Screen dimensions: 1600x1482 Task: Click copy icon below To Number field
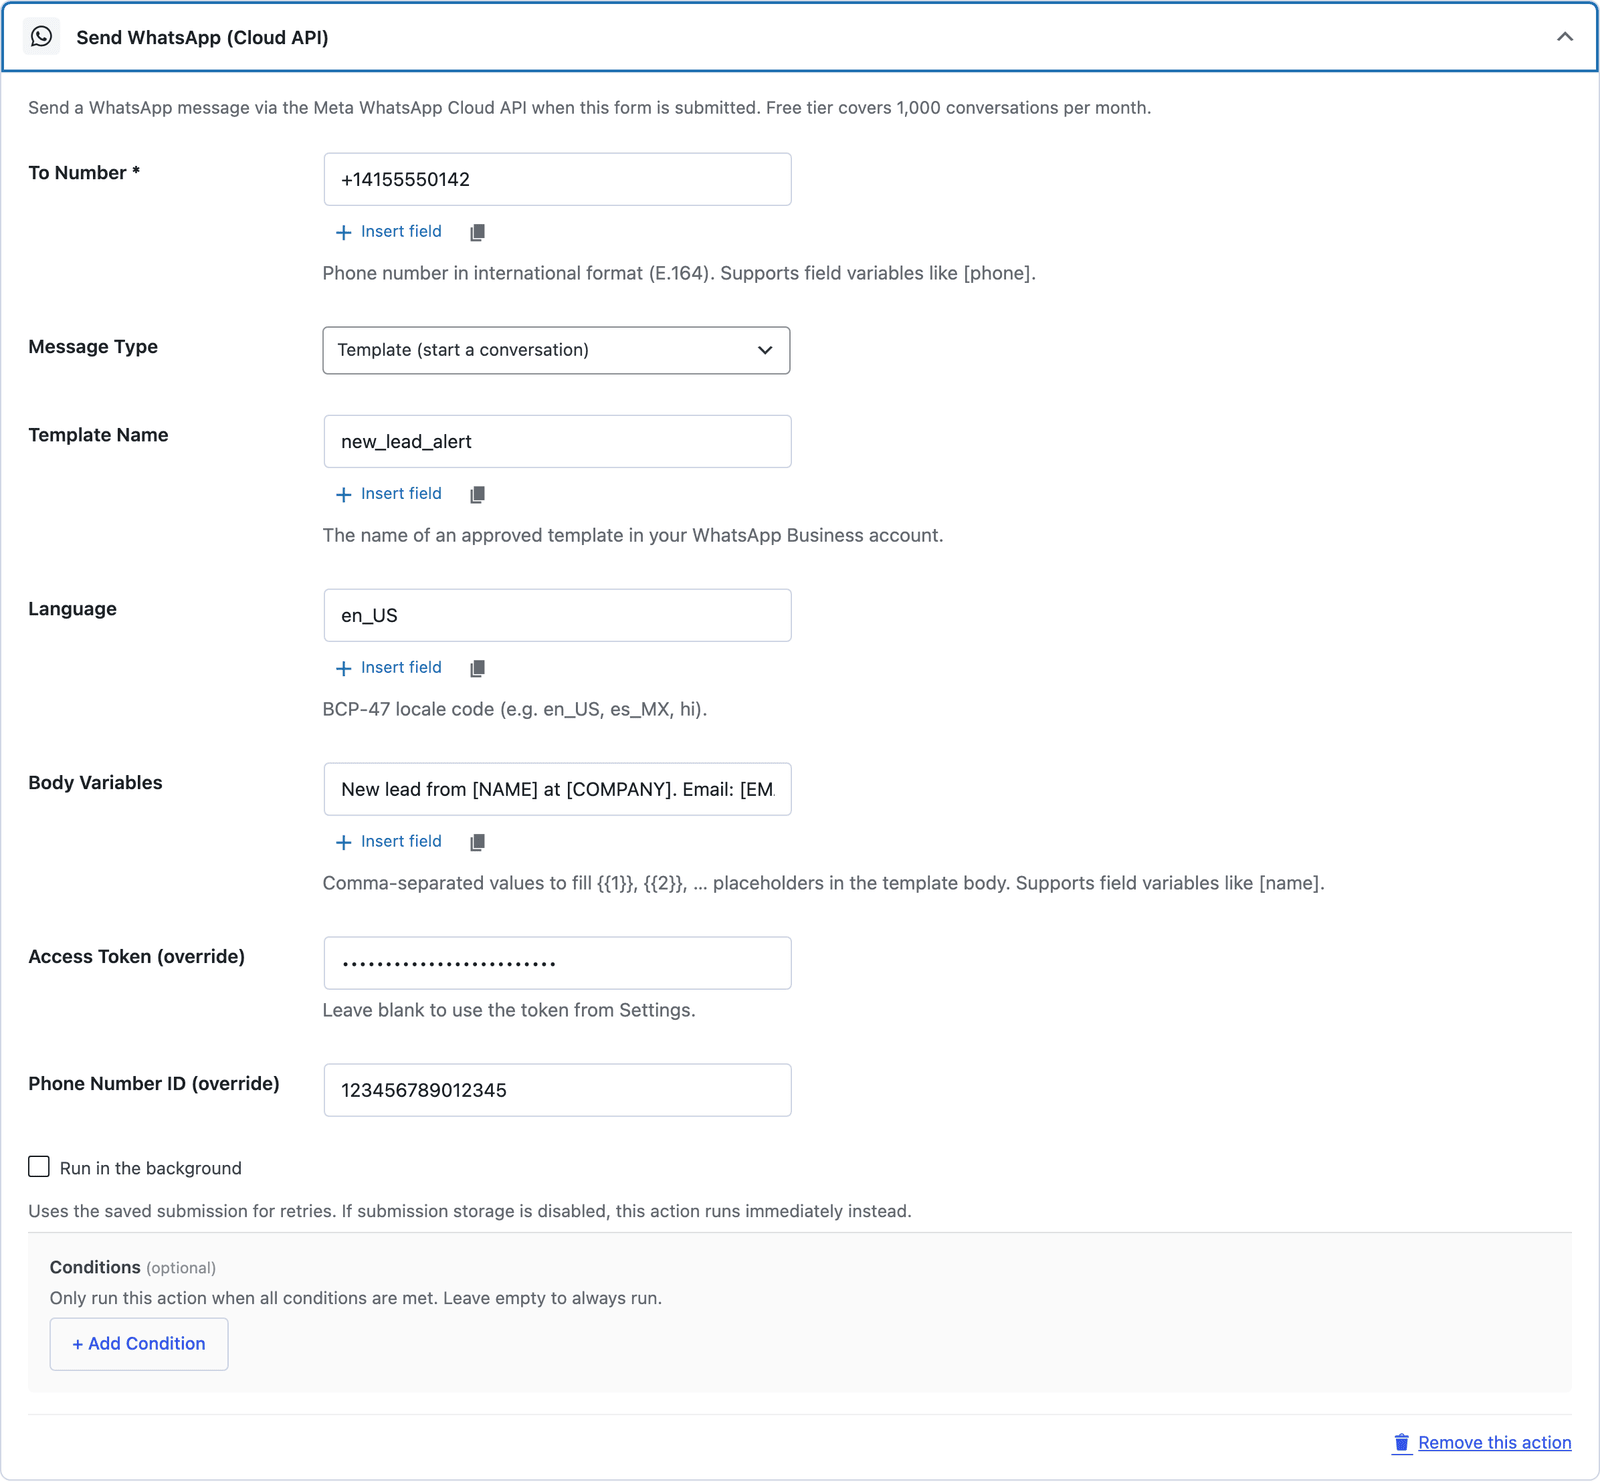coord(477,232)
